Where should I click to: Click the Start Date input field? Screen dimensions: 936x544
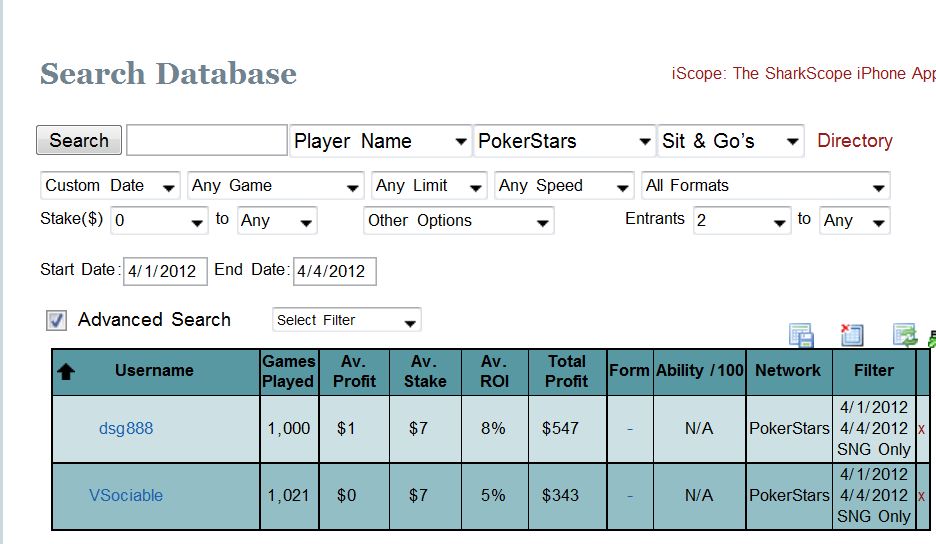tap(165, 271)
